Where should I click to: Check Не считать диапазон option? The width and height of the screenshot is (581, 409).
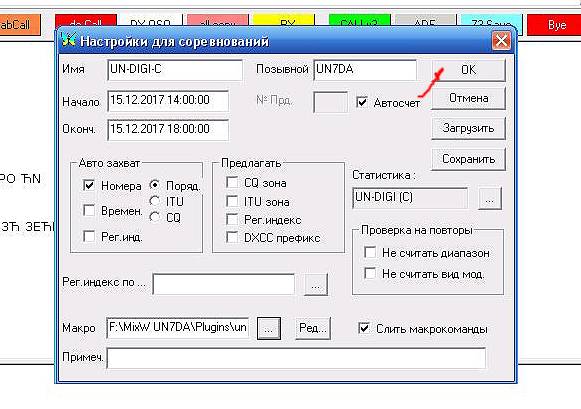(370, 253)
